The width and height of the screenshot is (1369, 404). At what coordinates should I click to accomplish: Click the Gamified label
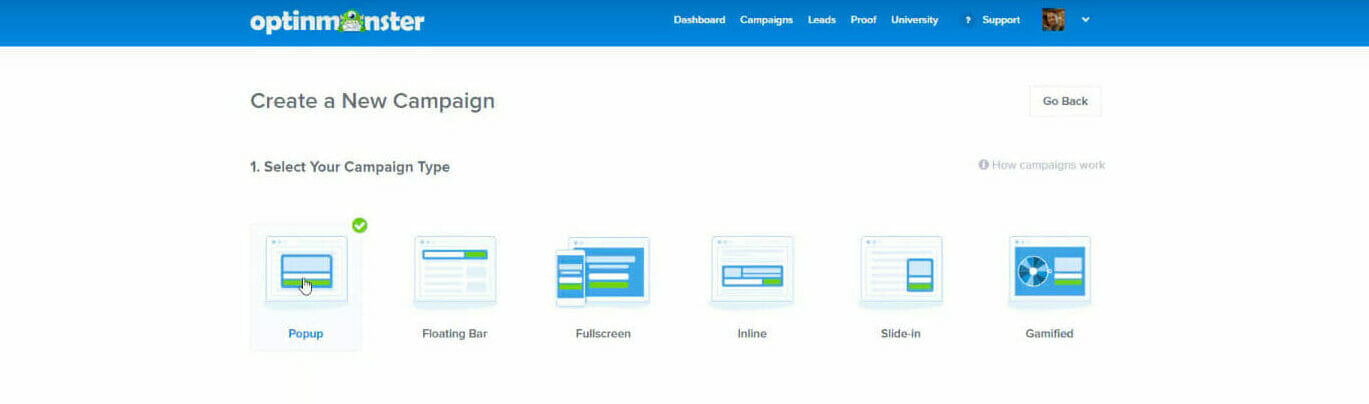1049,334
